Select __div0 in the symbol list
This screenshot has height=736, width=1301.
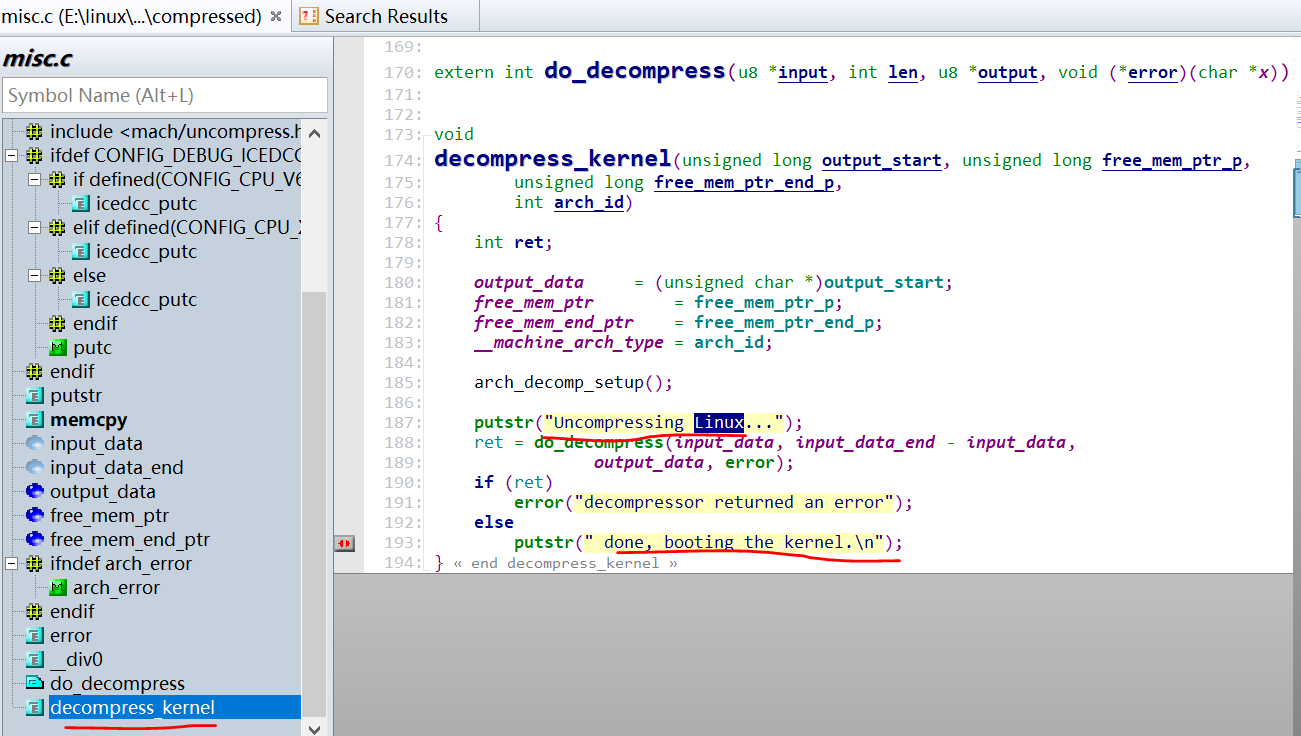pyautogui.click(x=77, y=660)
